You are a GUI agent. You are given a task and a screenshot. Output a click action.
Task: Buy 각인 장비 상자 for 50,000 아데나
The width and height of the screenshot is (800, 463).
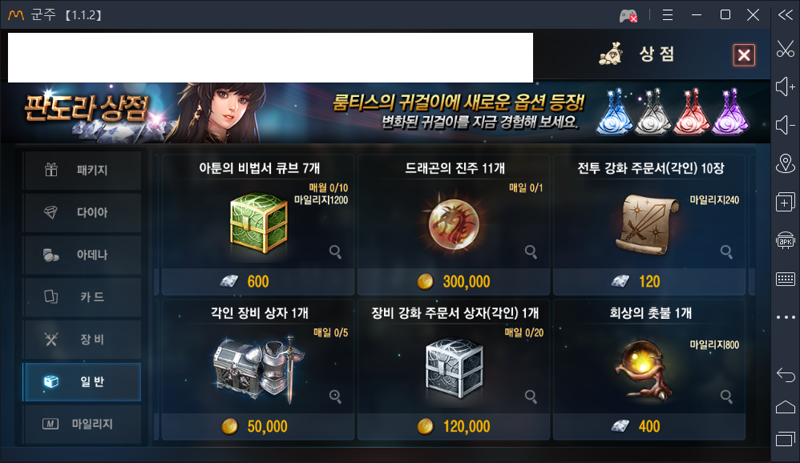click(258, 426)
